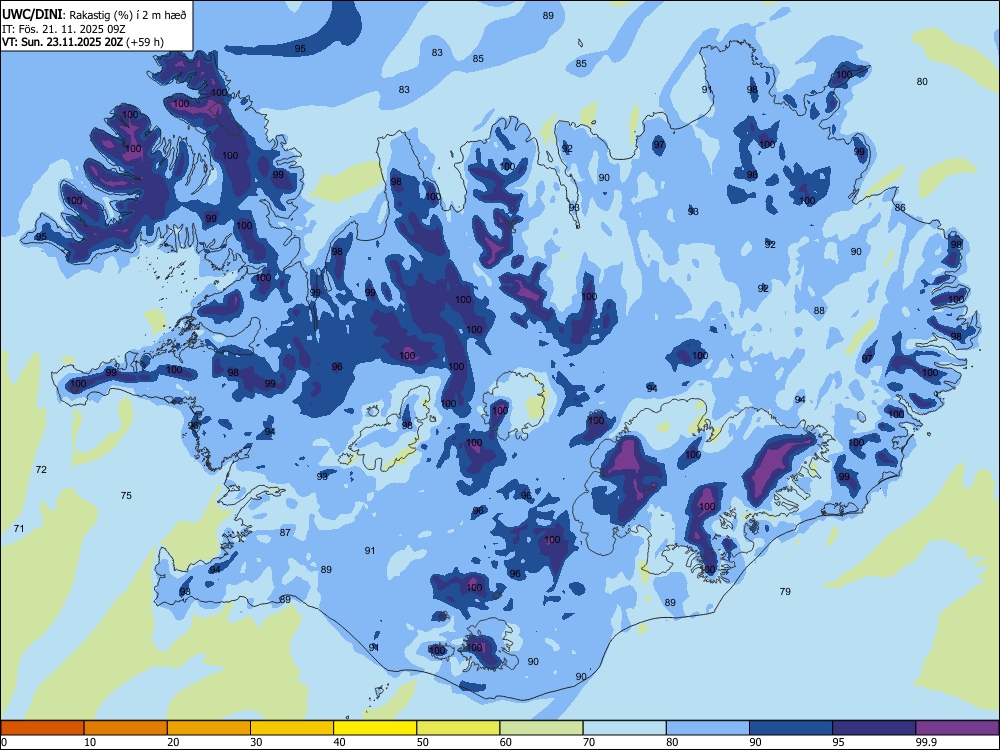Click the 'VT: Sun. 23.11.2025 20Z (+59 h)' line

[82, 42]
